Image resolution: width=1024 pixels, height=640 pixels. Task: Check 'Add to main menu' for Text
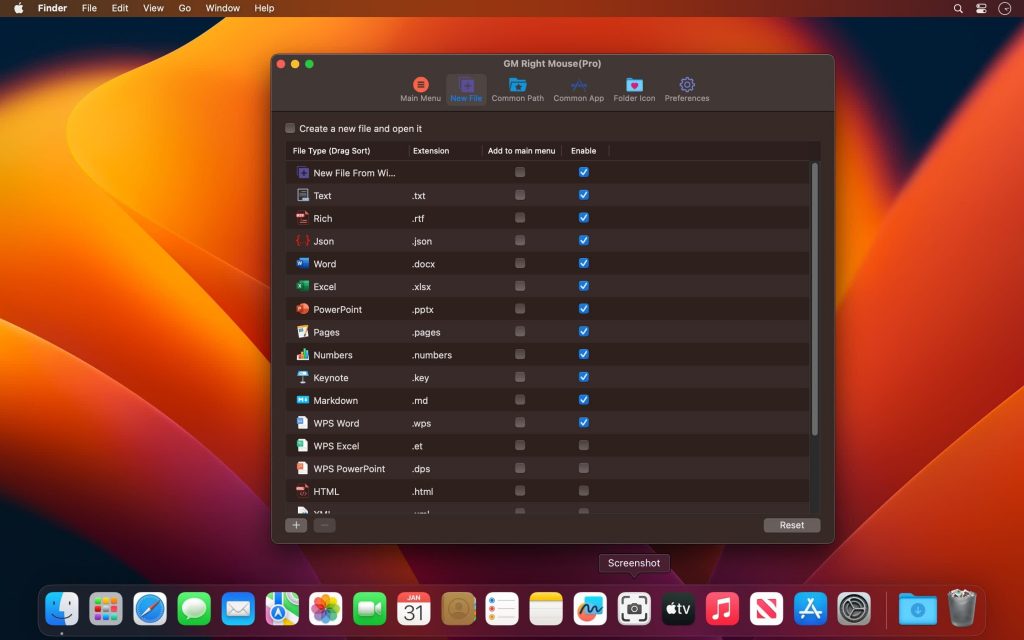520,195
